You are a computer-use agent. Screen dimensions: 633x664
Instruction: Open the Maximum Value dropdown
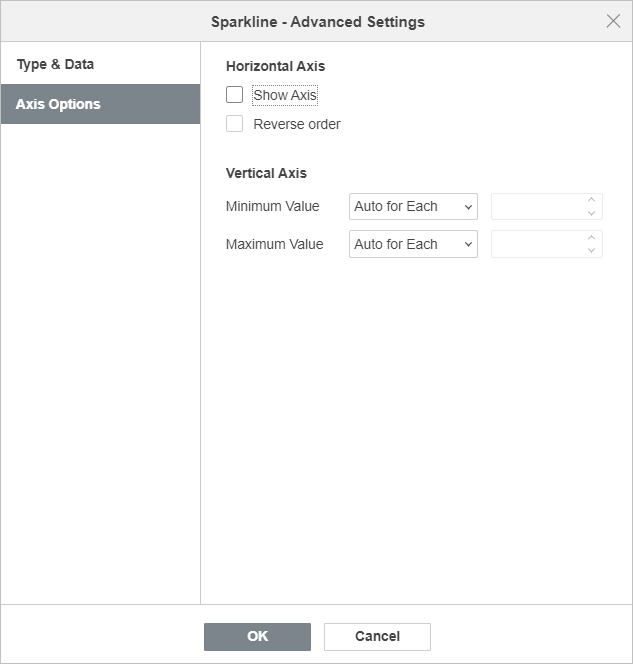pyautogui.click(x=413, y=244)
